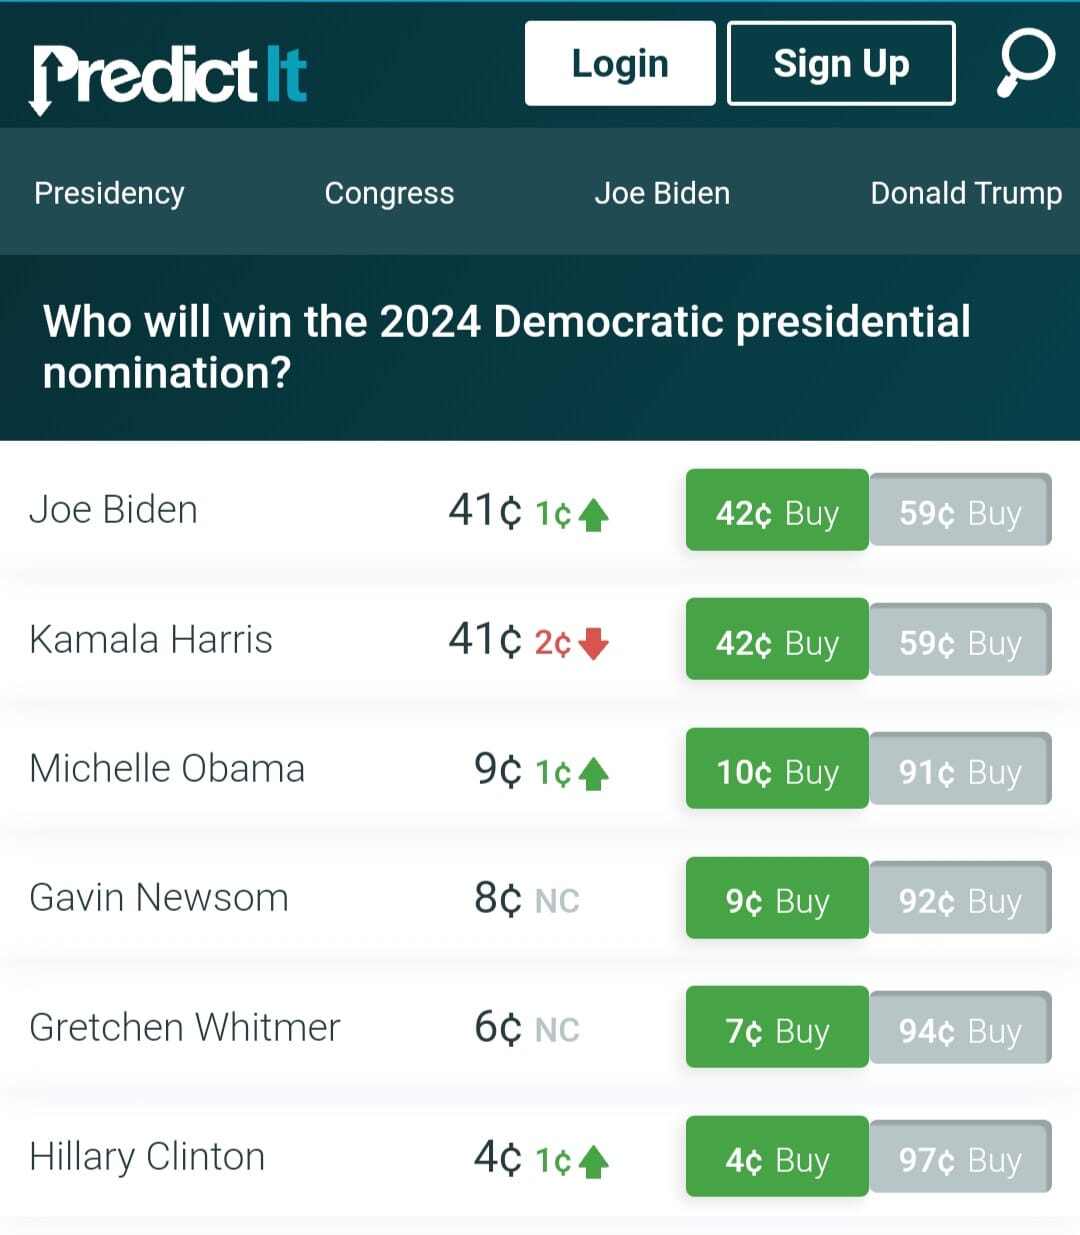
Task: Buy No on Gavin Newsom at 92¢
Action: pos(960,898)
